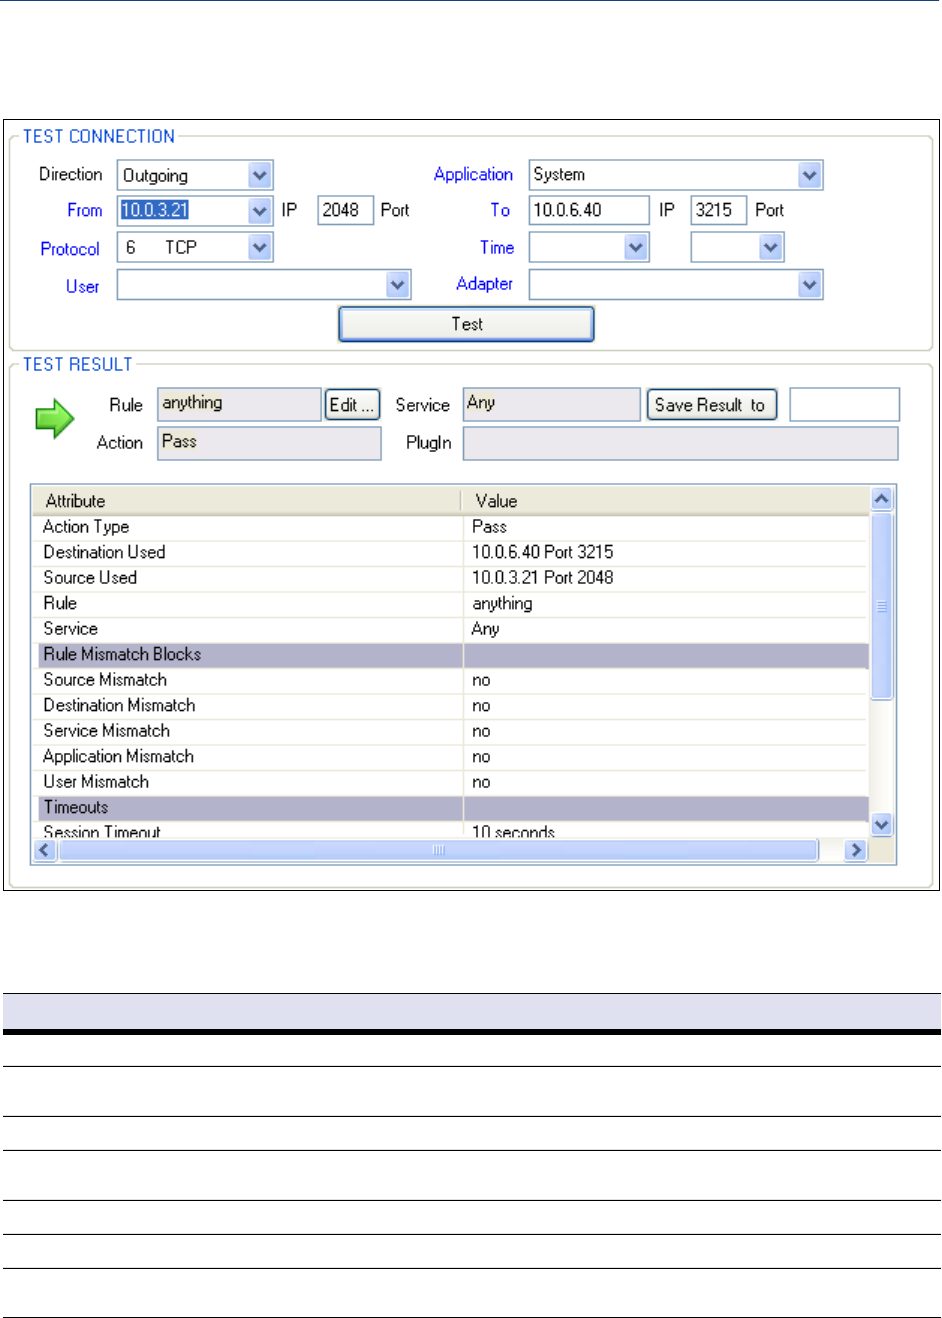Click the Attribute column header
Screen dimensions: 942x1318
(x=247, y=501)
